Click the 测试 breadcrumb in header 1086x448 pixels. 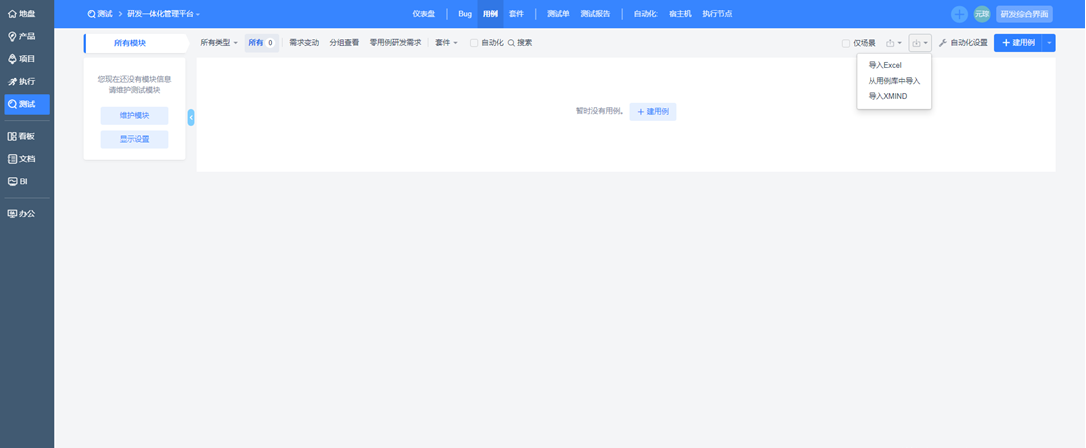coord(100,14)
